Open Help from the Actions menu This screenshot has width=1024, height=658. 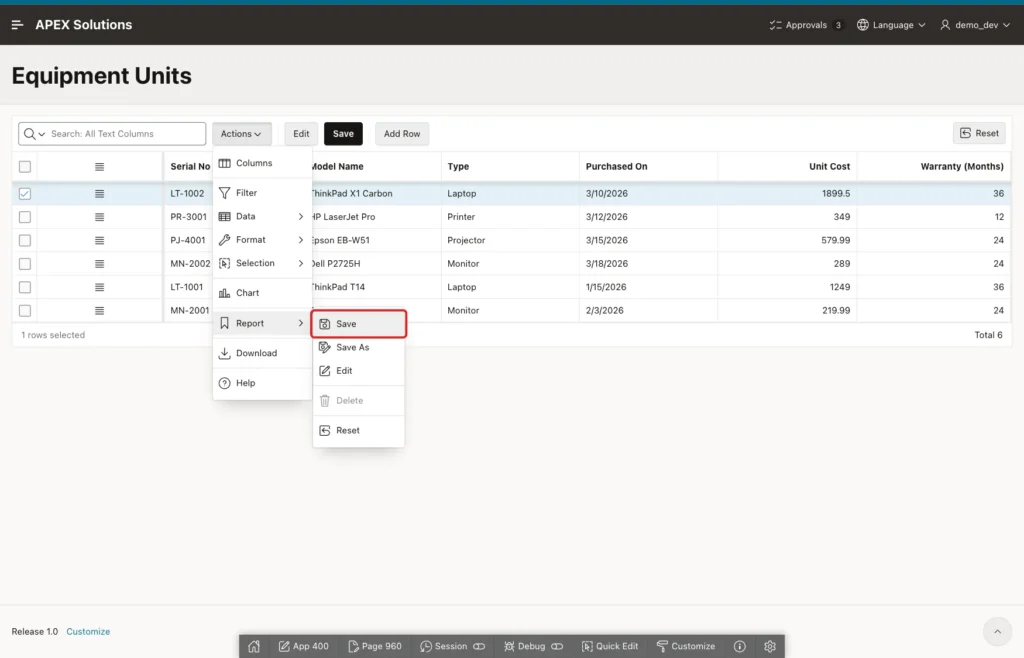click(x=262, y=383)
